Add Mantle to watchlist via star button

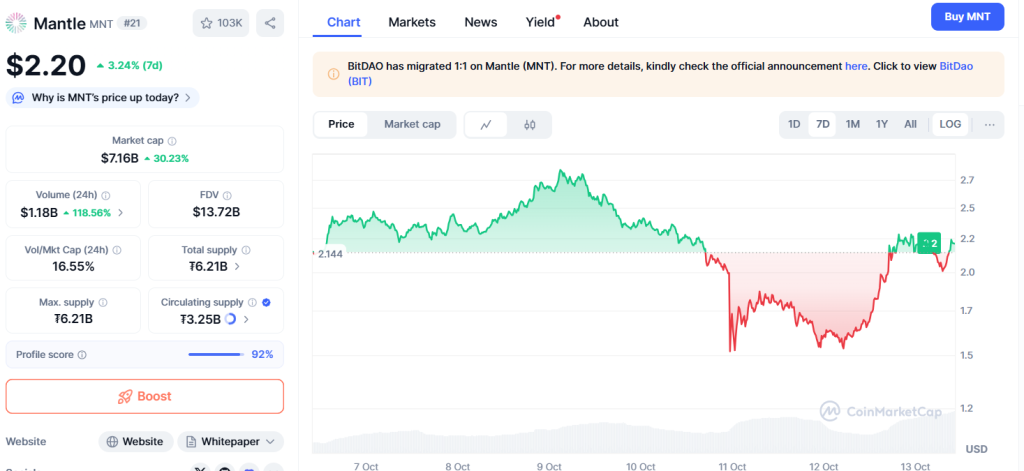[x=220, y=22]
